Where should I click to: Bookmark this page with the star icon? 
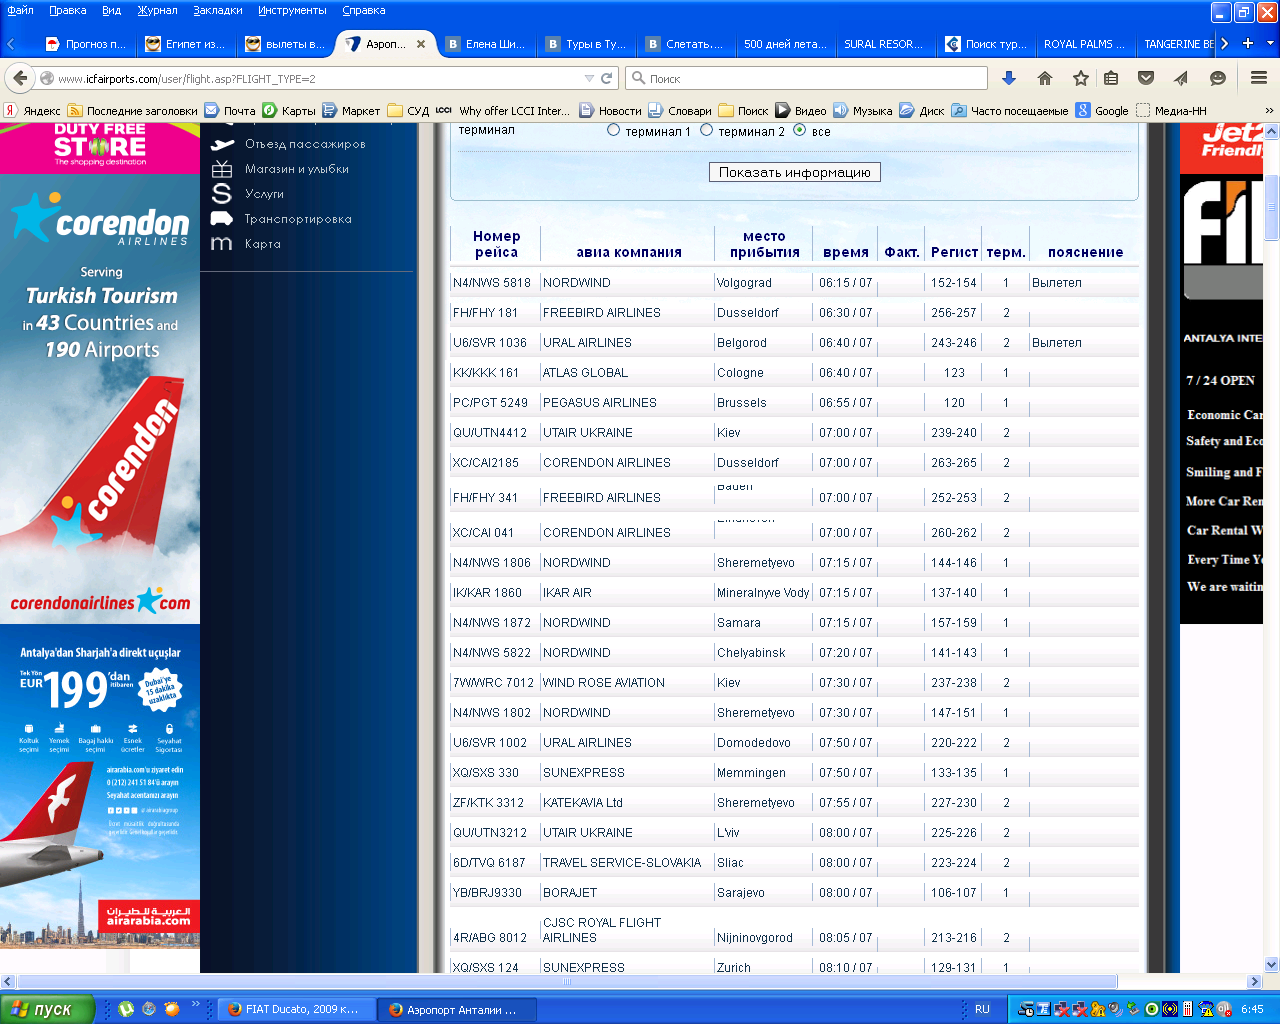(x=1081, y=78)
